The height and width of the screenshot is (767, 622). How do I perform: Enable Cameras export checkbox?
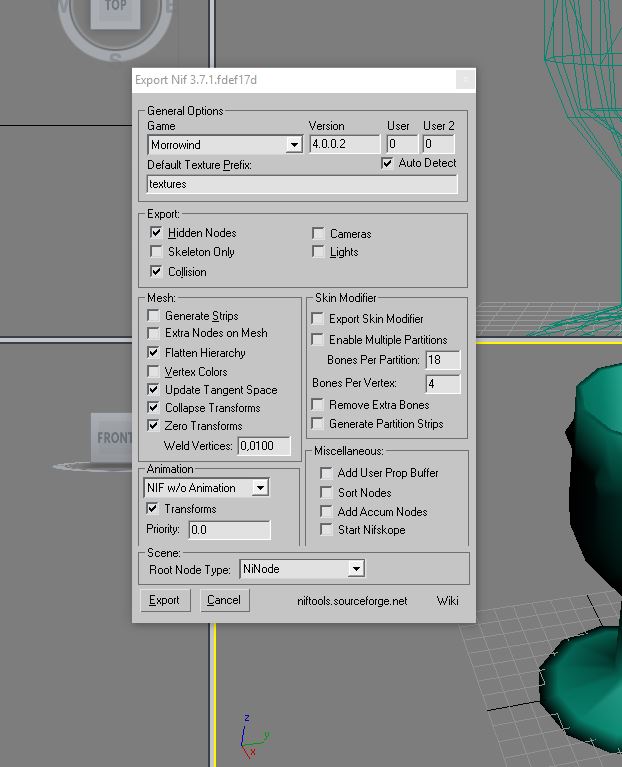[x=318, y=233]
